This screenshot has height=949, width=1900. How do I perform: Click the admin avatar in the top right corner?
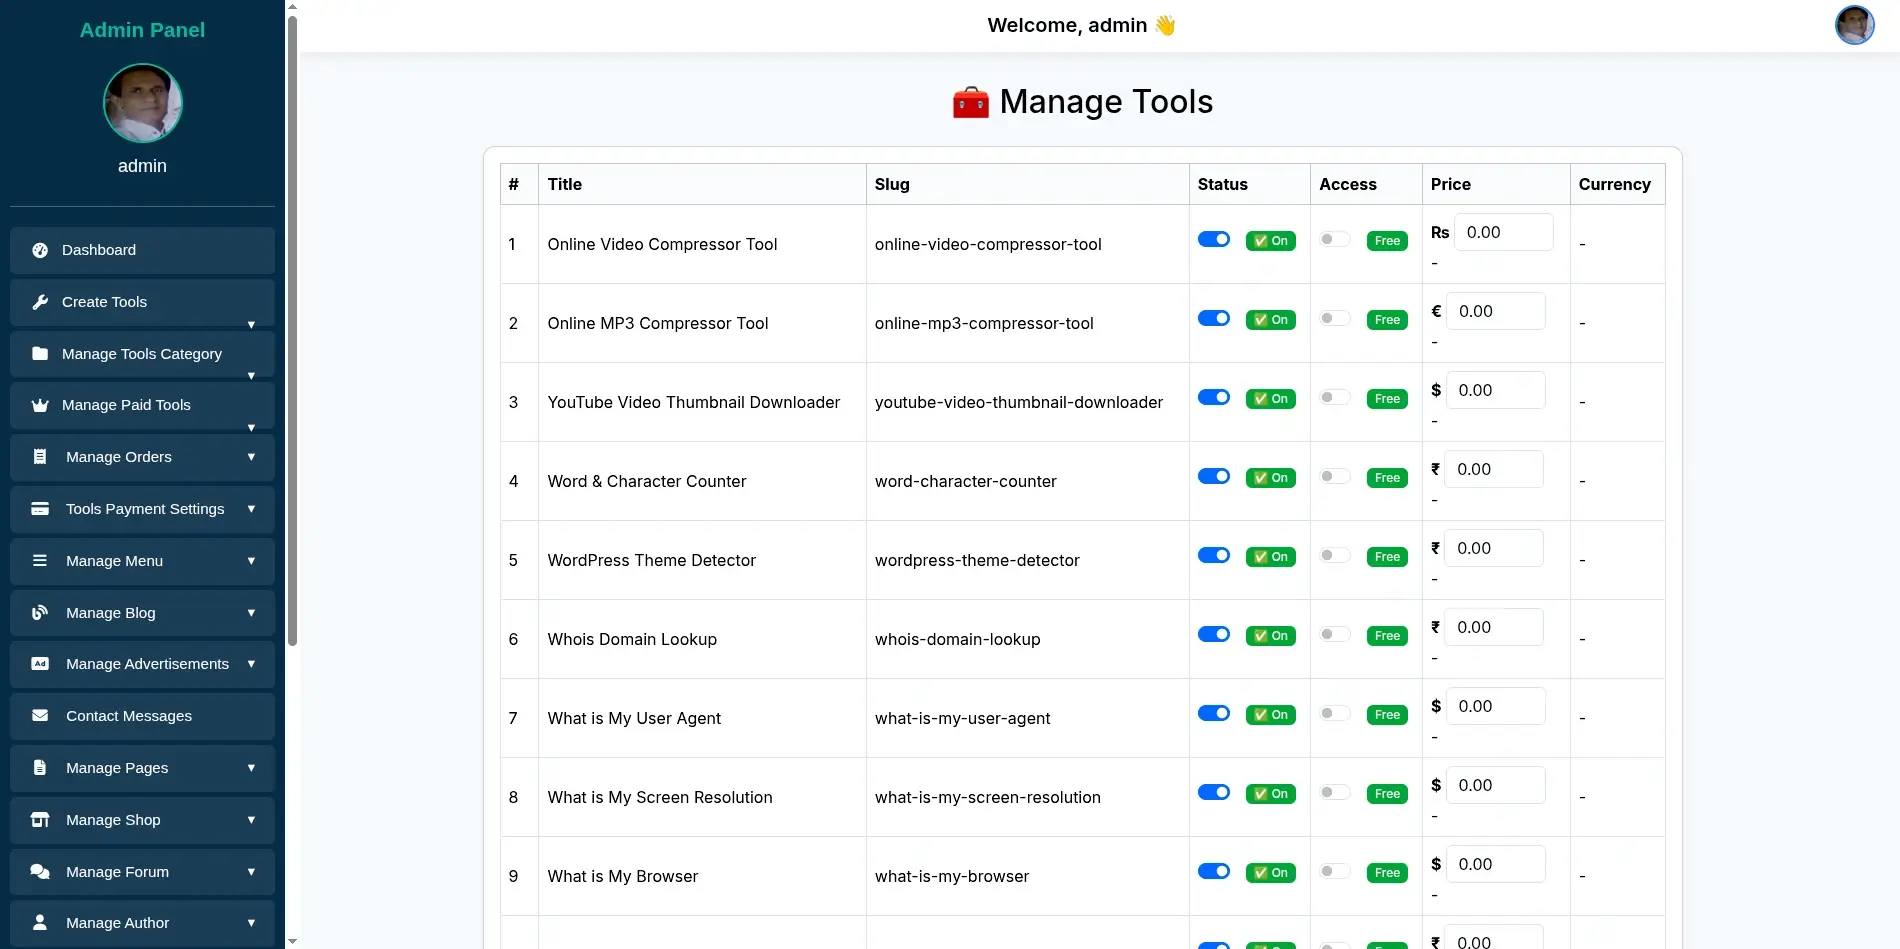(1855, 25)
